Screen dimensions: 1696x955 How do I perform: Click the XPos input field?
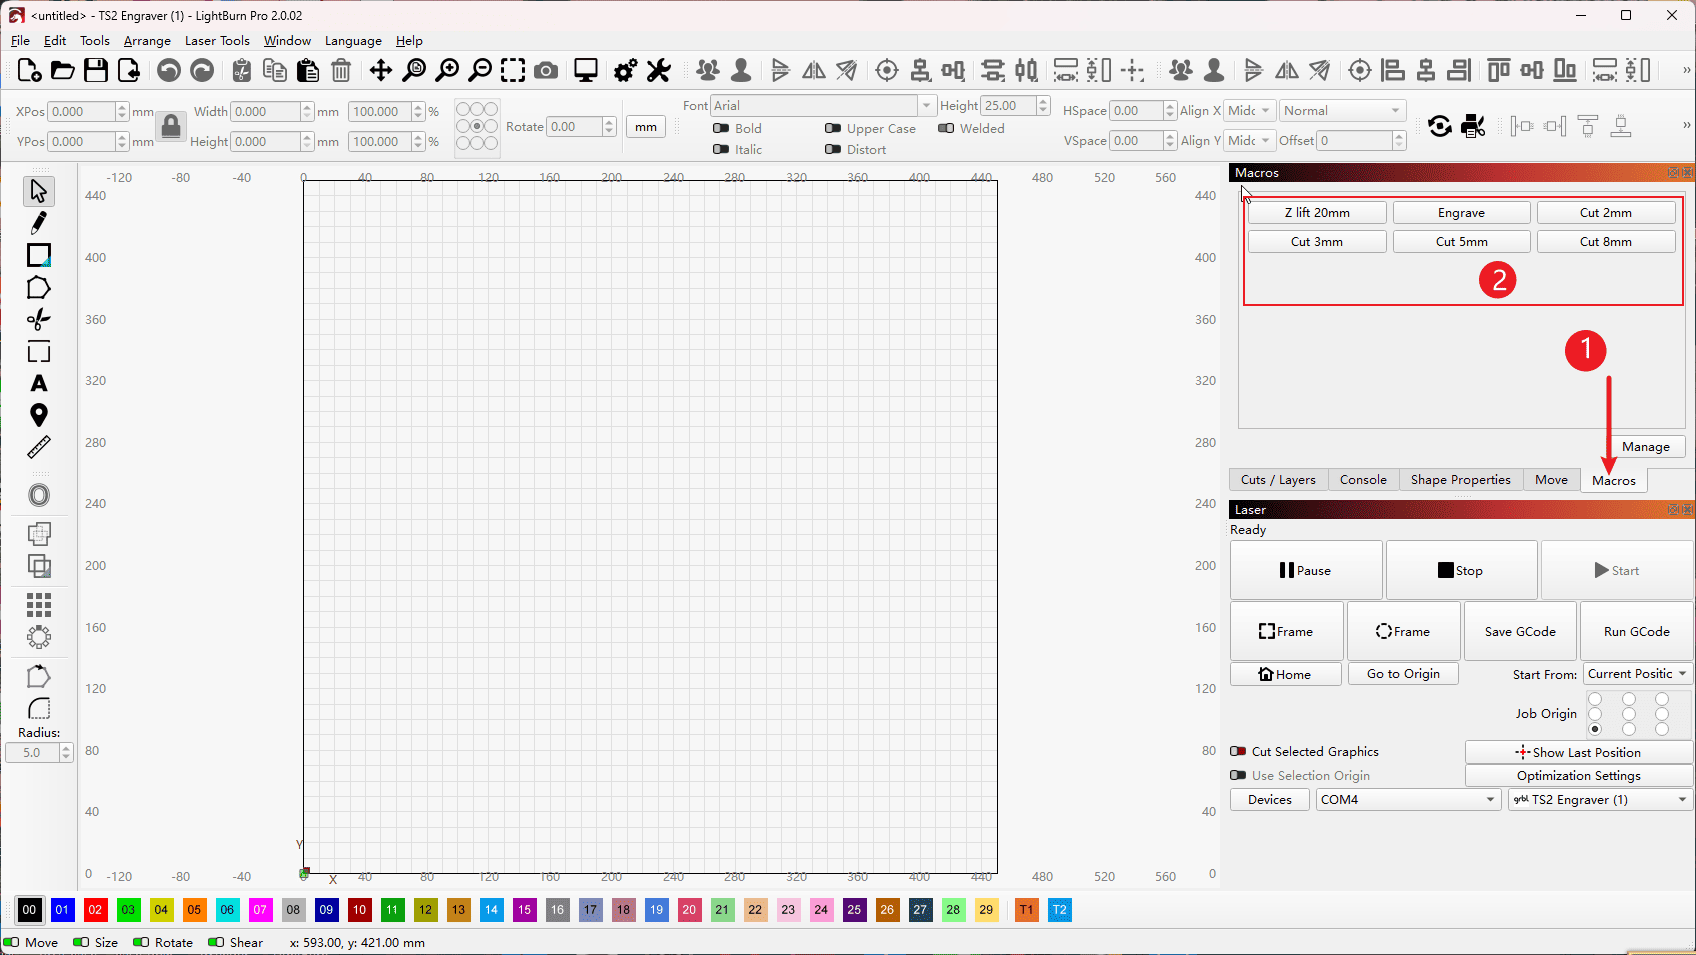coord(82,112)
